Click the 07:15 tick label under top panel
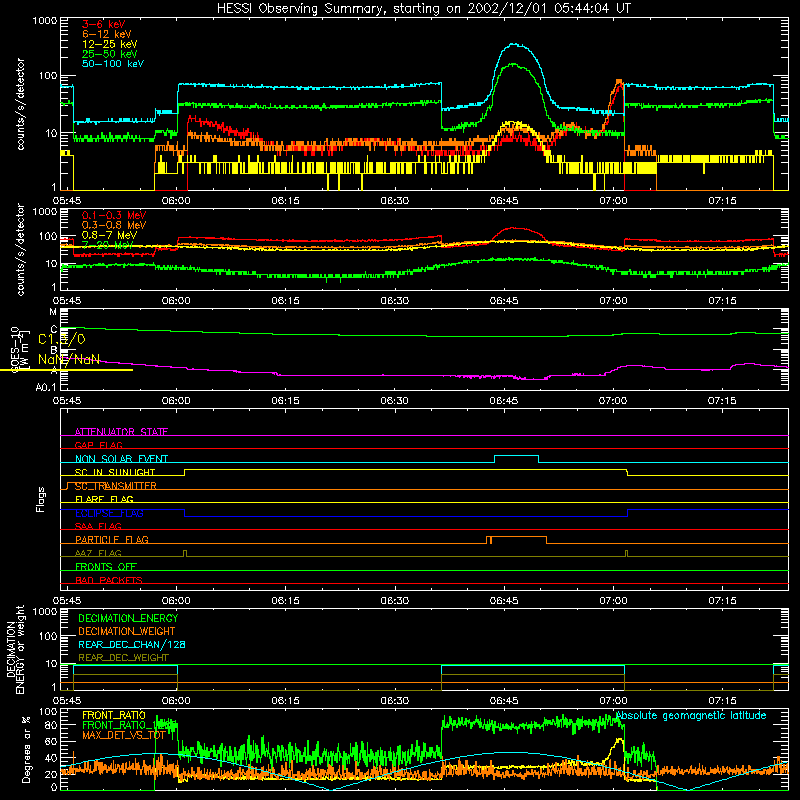Viewport: 800px width, 800px height. tap(722, 201)
